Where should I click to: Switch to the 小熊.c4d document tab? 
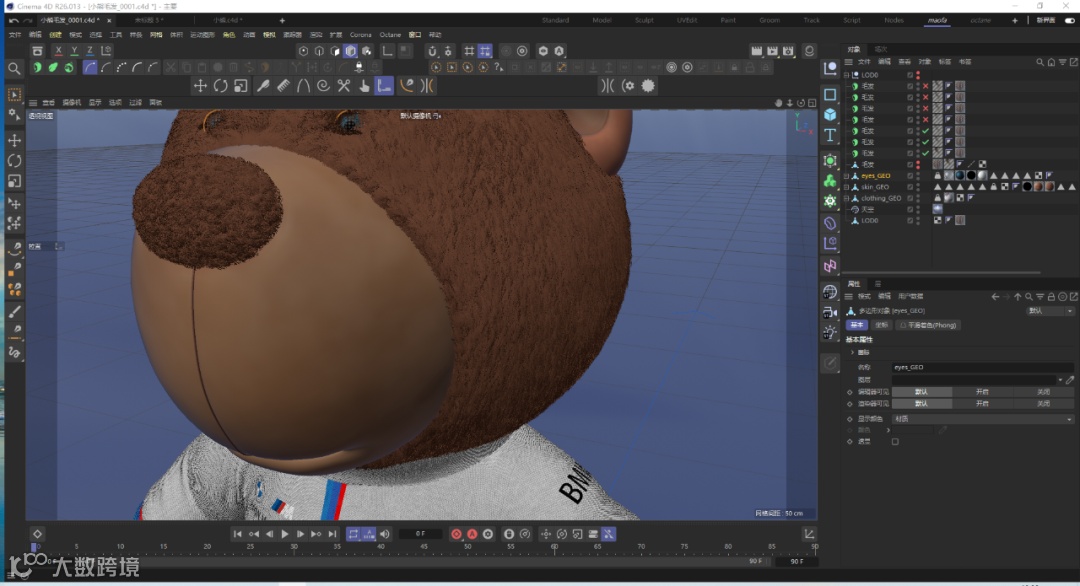click(x=227, y=21)
